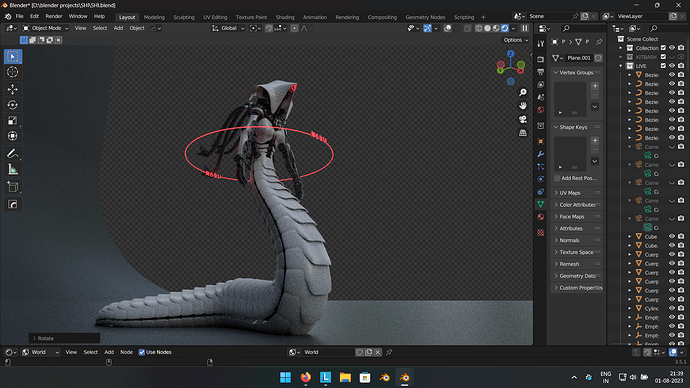Toggle the camera view icon
Screen dimensions: 690x388
(x=522, y=119)
